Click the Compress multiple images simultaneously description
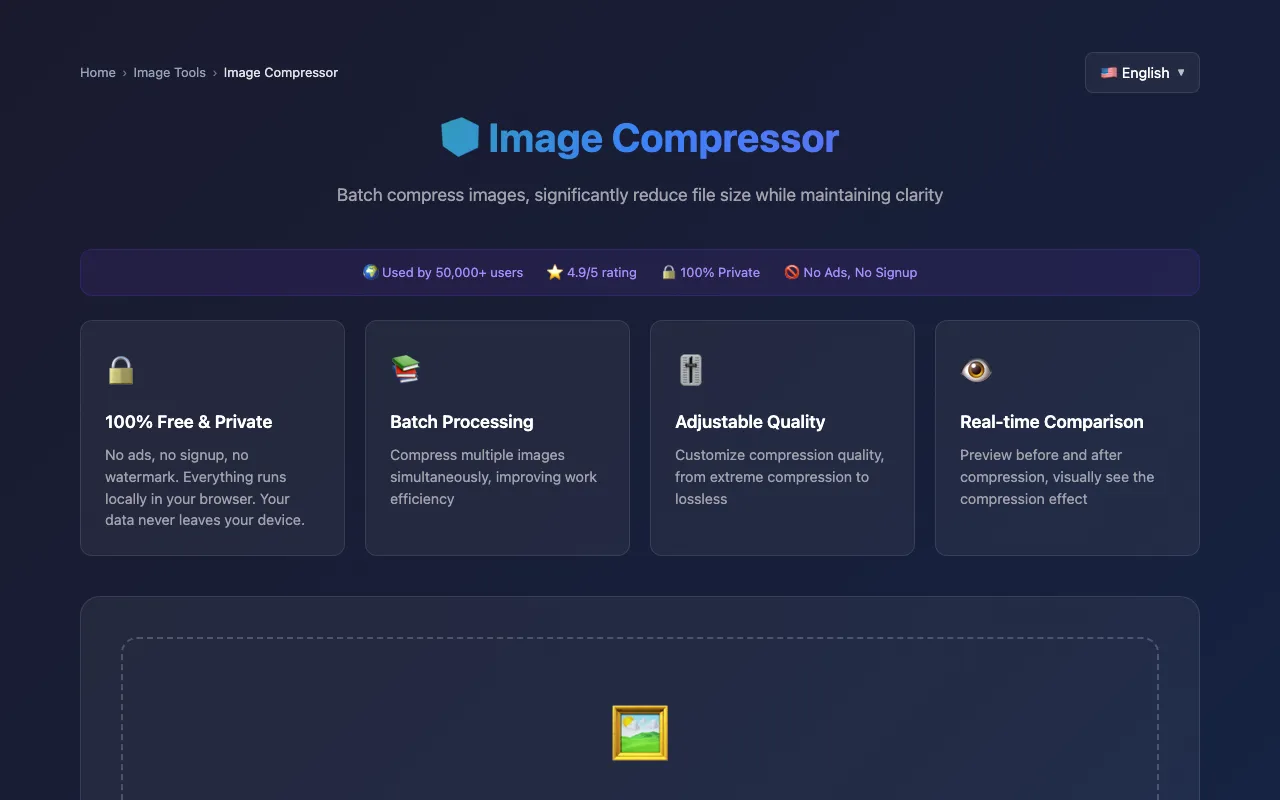Screen dimensions: 1280x800 tap(494, 477)
